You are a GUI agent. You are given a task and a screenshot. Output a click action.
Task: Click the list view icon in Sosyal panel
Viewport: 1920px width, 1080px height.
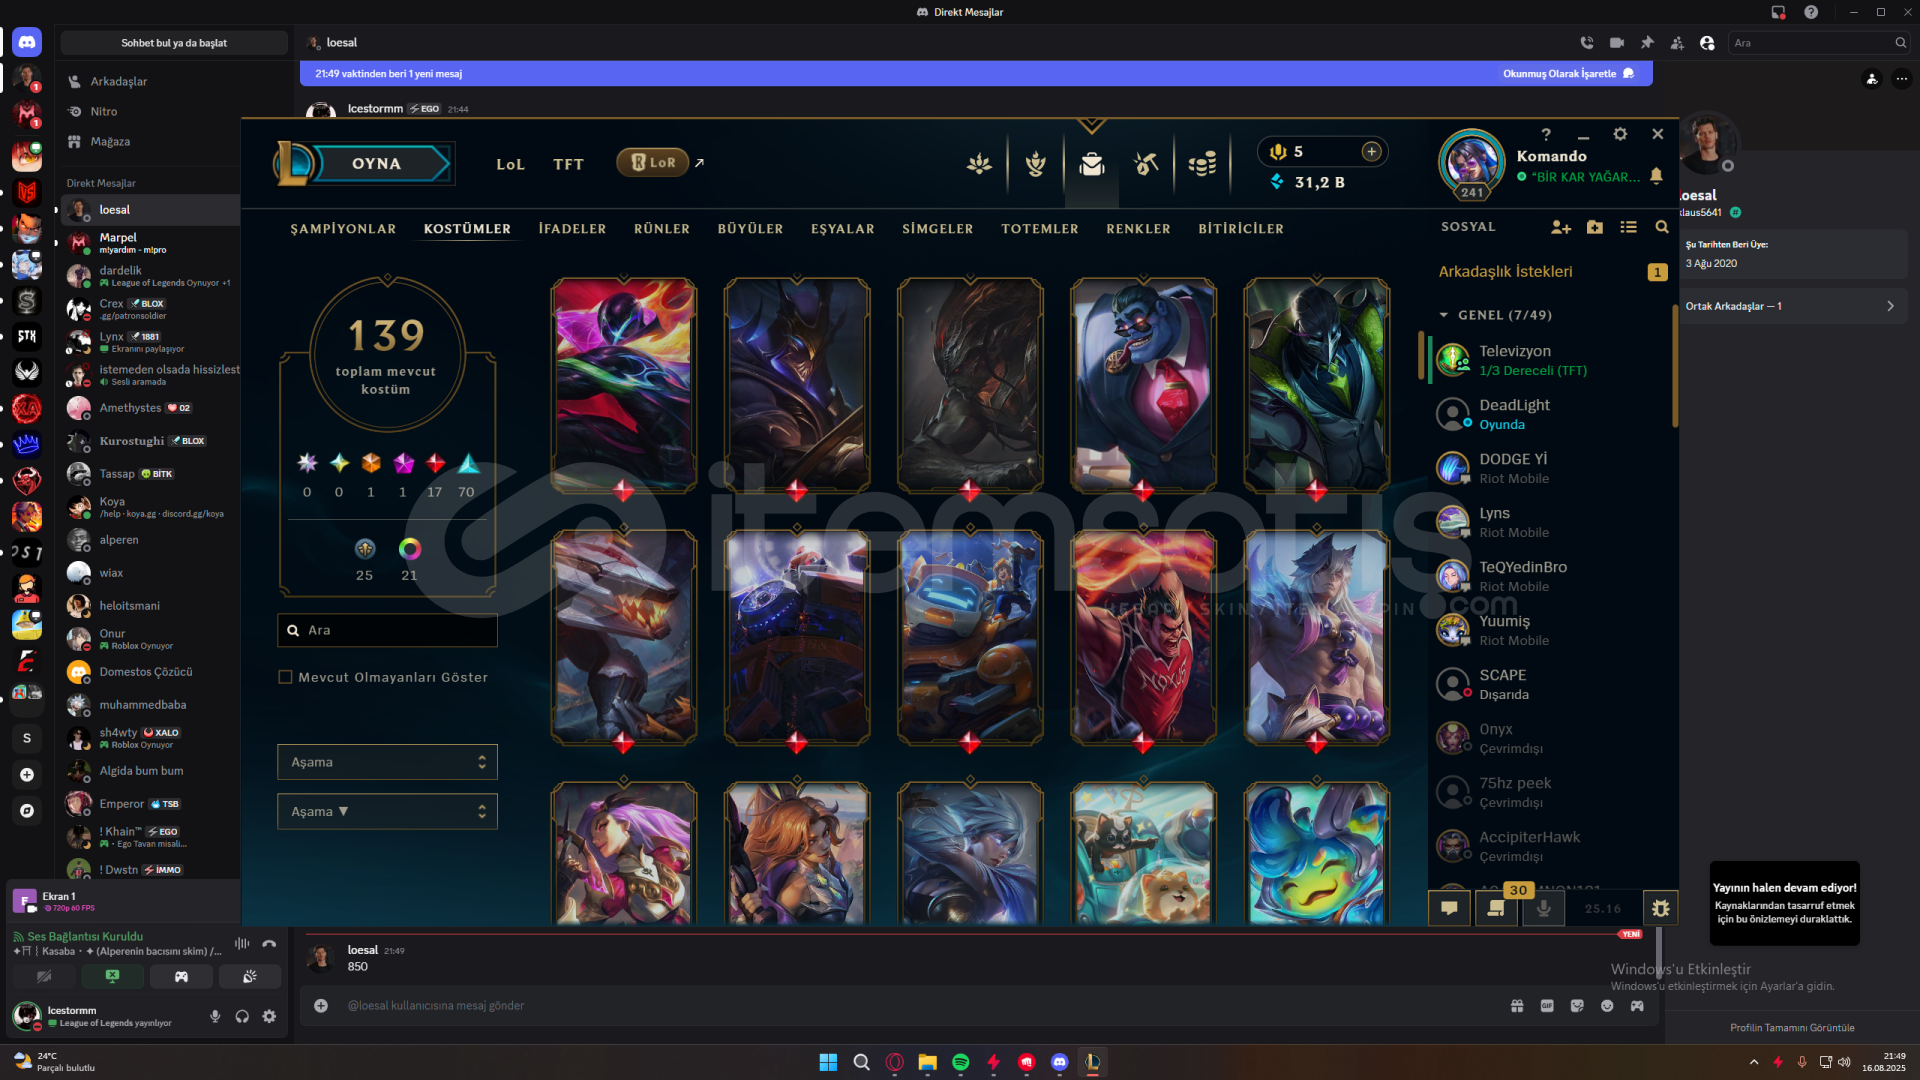point(1628,227)
